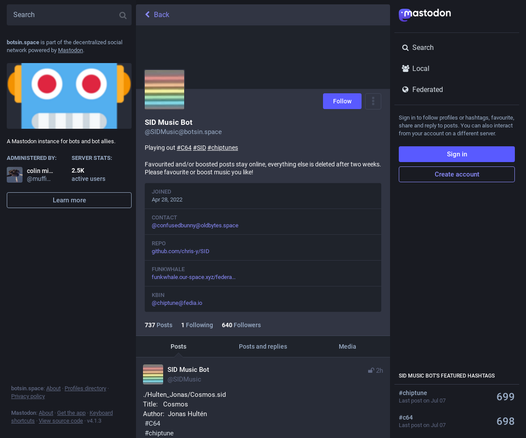Image resolution: width=526 pixels, height=438 pixels.
Task: Click the 'Apr 28, 2022' joined date
Action: [x=167, y=200]
